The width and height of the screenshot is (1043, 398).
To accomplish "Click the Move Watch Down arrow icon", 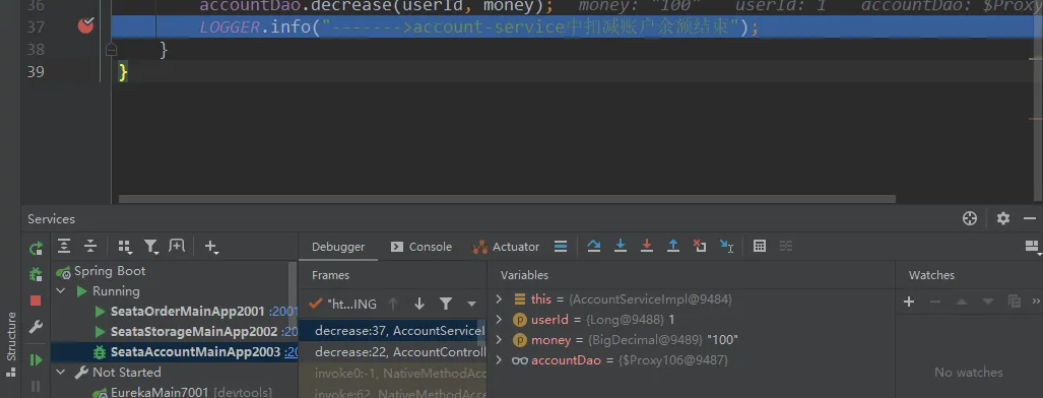I will 988,301.
